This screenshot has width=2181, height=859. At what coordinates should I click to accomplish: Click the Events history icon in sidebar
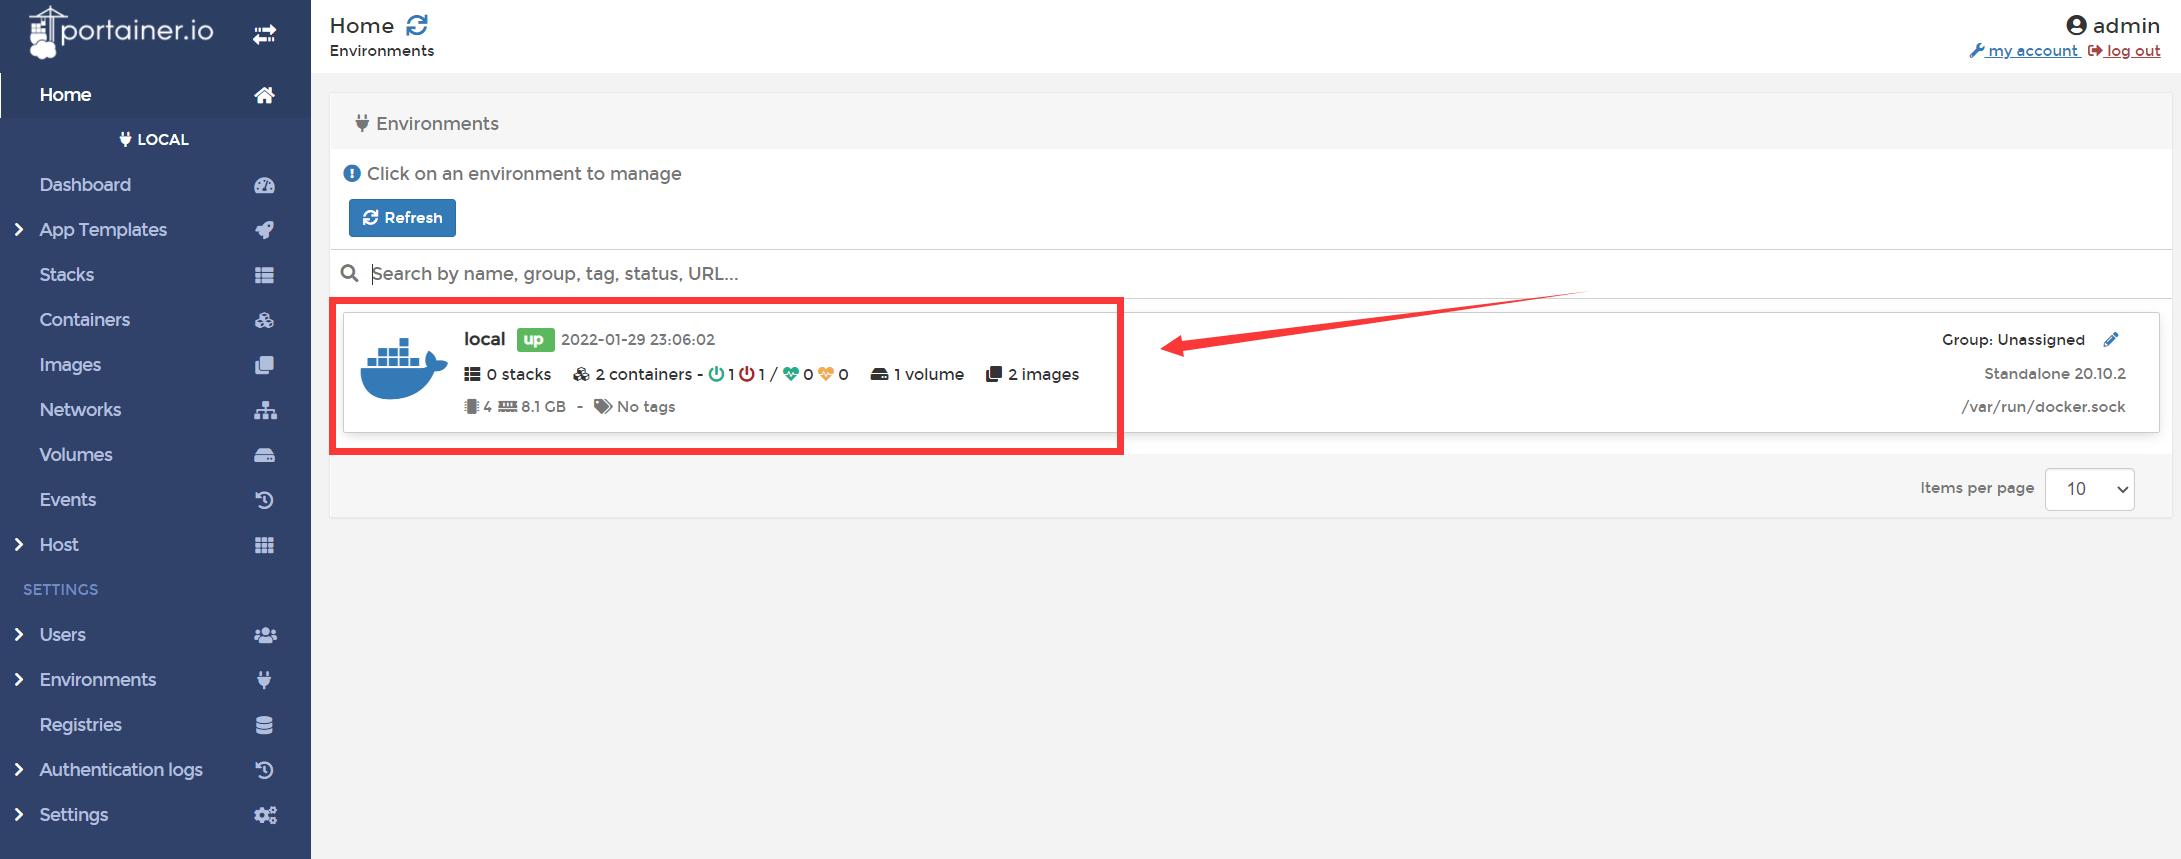tap(264, 500)
